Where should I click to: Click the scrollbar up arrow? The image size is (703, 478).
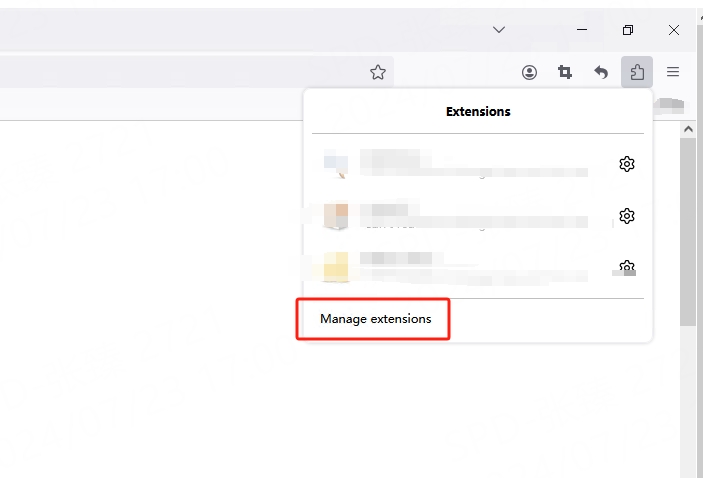click(x=688, y=130)
